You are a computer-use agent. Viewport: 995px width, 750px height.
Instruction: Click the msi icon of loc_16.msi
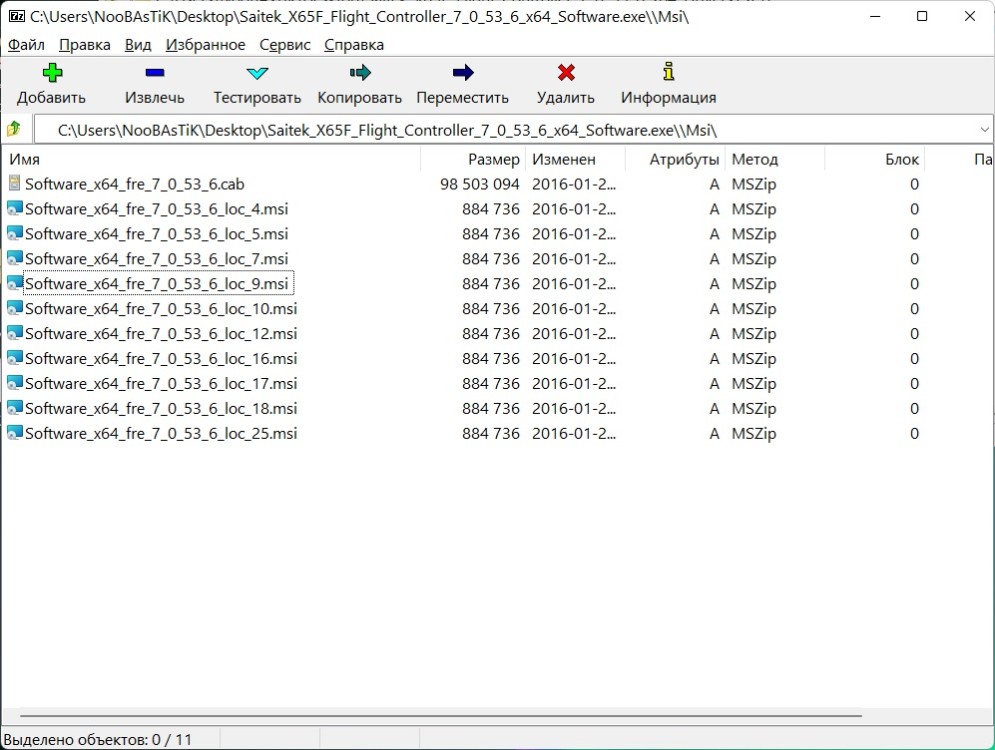click(x=15, y=359)
